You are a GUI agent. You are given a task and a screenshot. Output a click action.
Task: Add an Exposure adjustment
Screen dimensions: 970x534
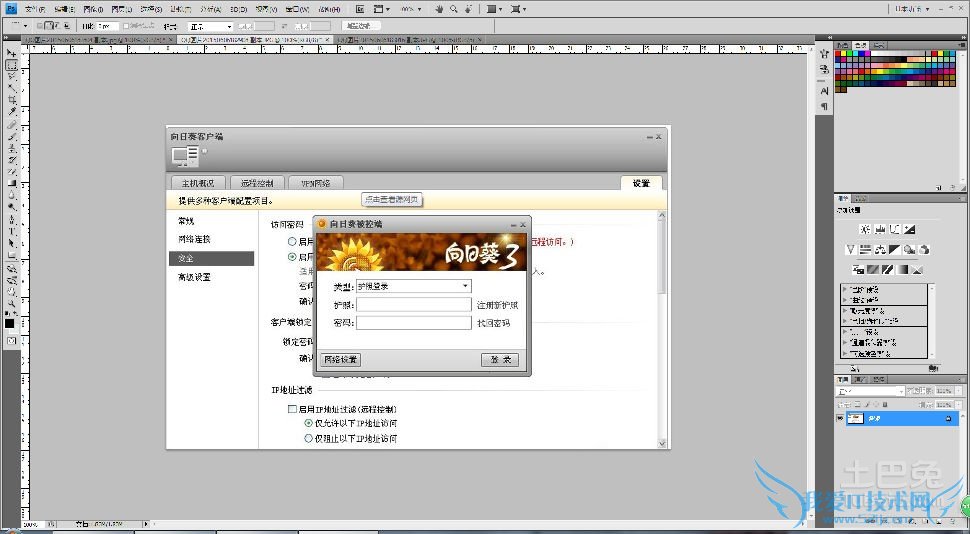[910, 228]
